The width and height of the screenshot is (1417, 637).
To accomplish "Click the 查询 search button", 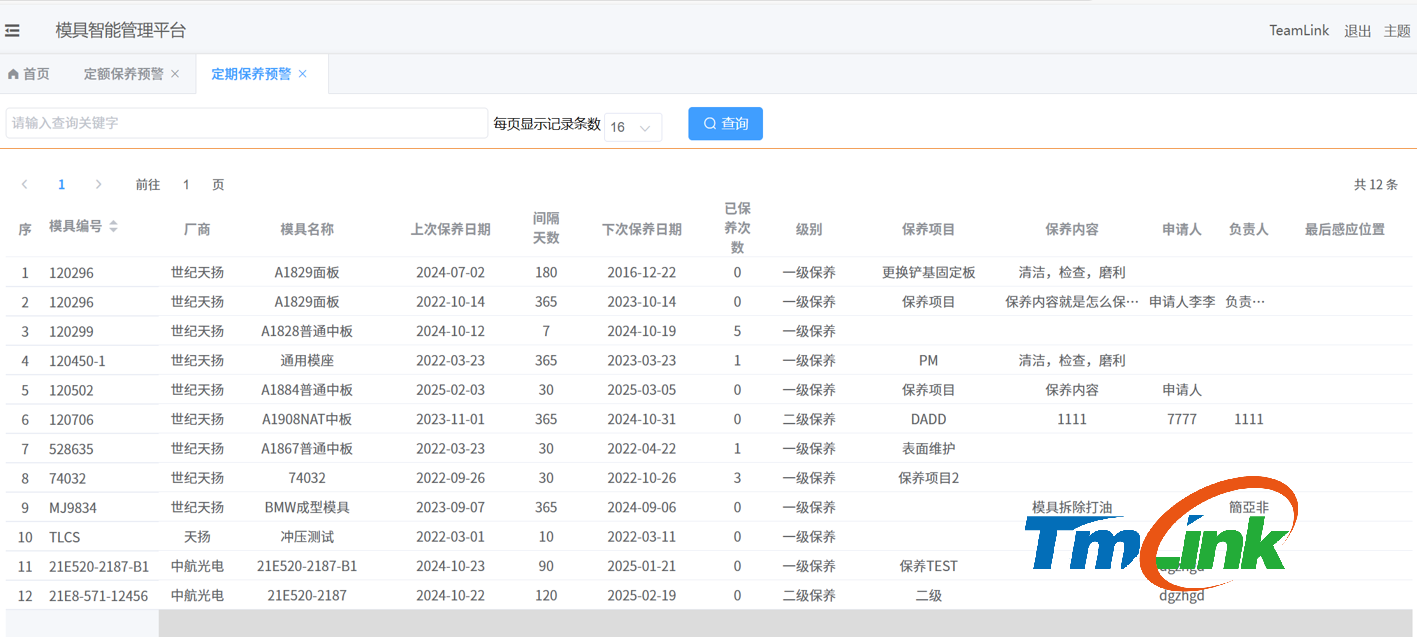I will coord(725,124).
